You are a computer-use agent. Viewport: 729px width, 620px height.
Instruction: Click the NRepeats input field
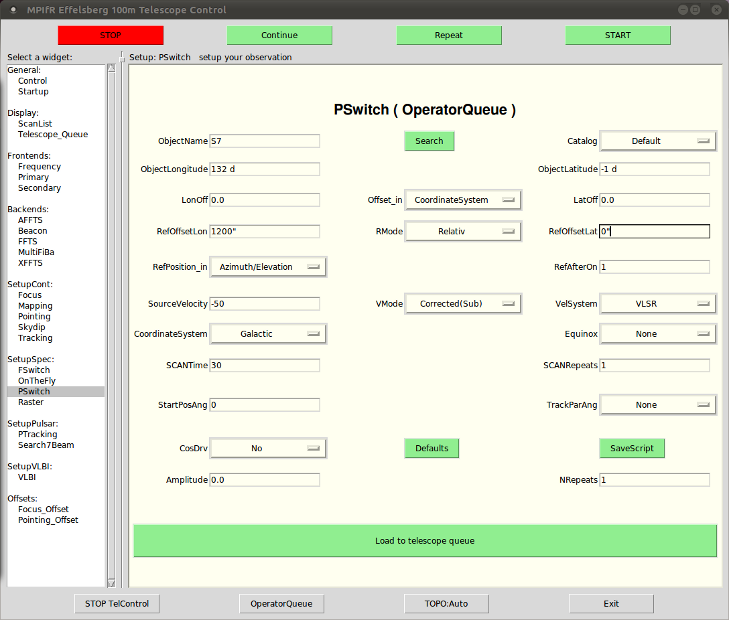click(655, 480)
